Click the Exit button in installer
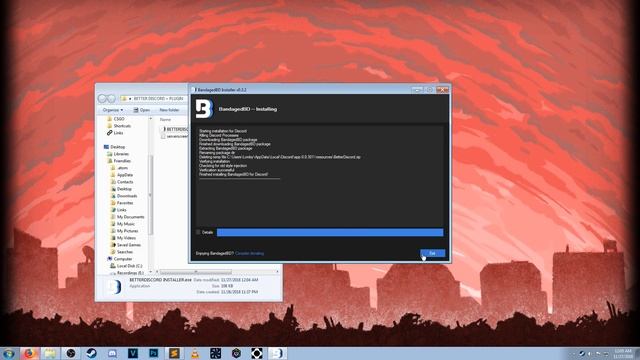 (433, 253)
